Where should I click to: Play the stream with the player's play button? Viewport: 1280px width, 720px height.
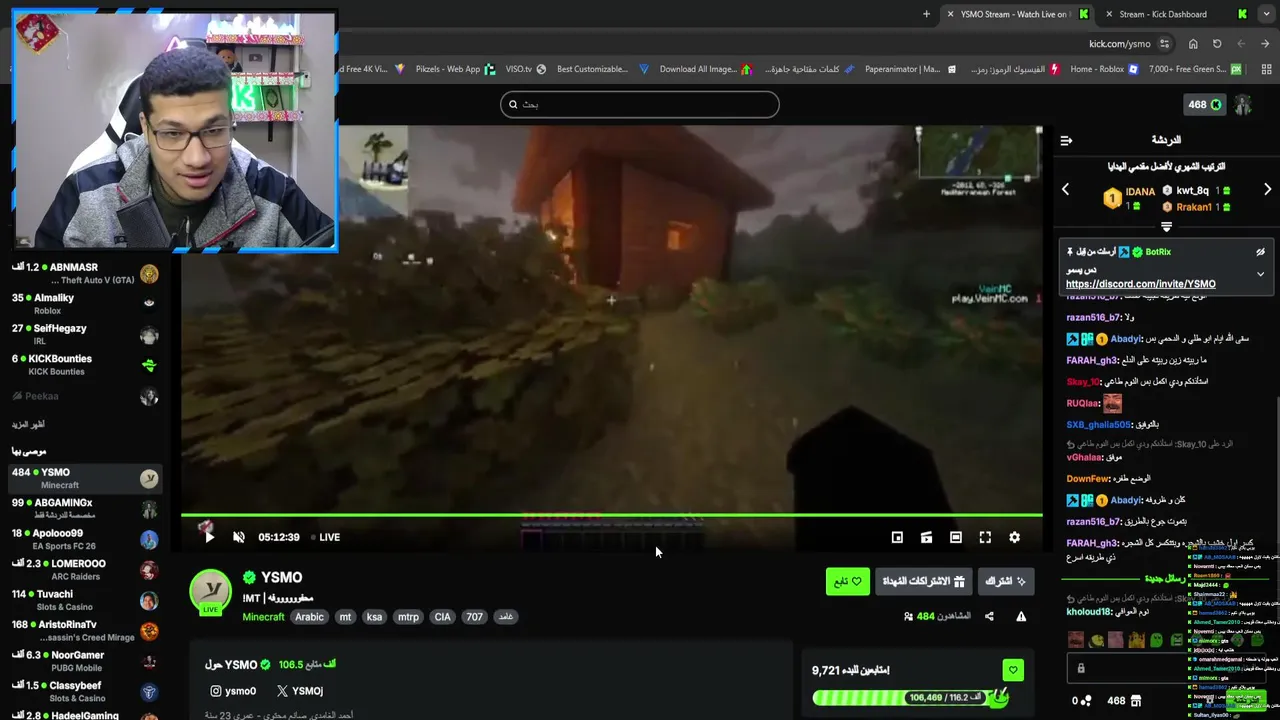click(209, 537)
